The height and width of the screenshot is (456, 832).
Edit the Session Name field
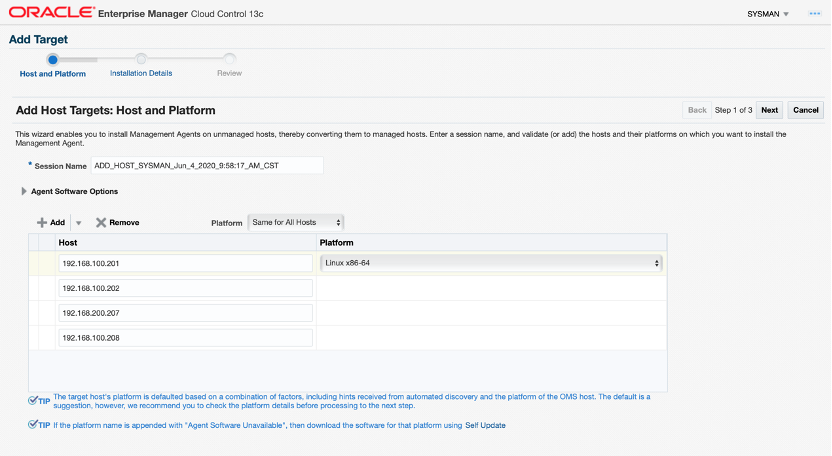(x=207, y=166)
